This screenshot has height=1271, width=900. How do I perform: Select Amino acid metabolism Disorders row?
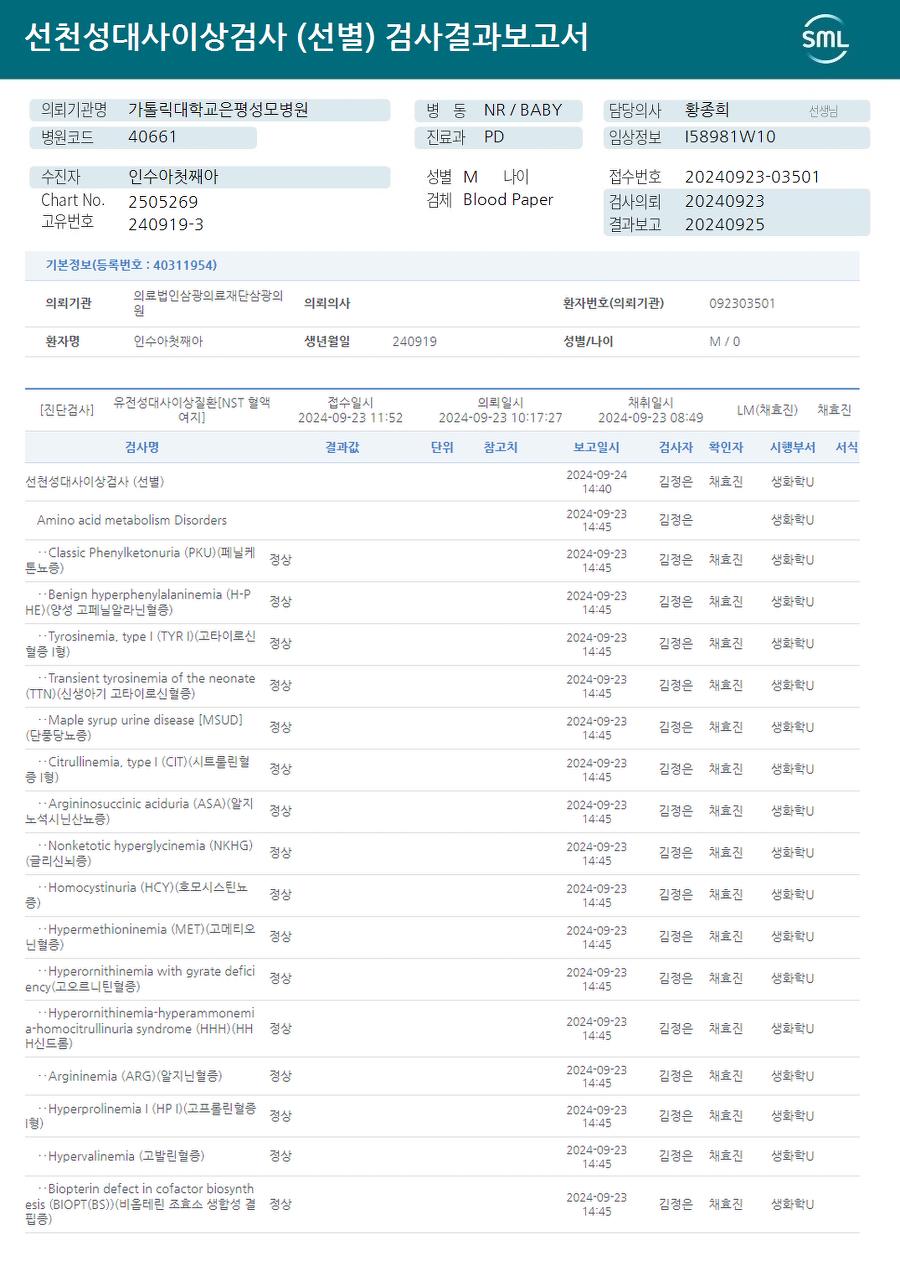(x=442, y=520)
